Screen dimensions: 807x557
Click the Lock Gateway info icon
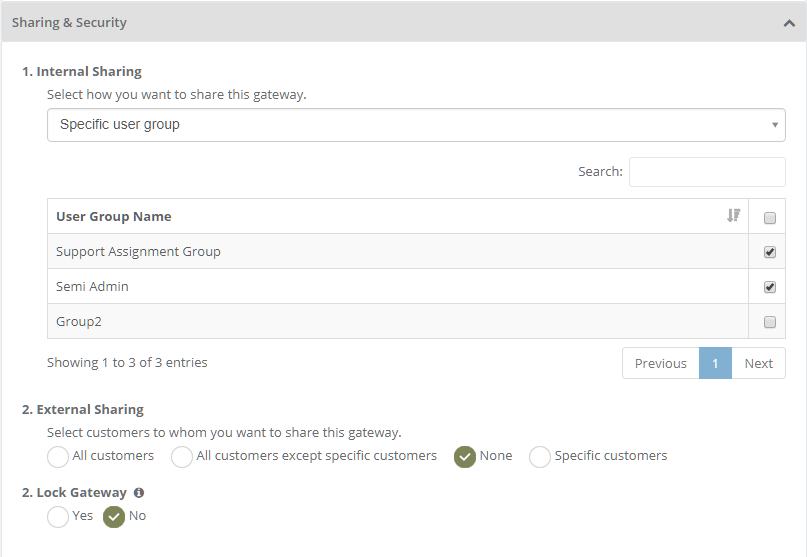pos(138,493)
